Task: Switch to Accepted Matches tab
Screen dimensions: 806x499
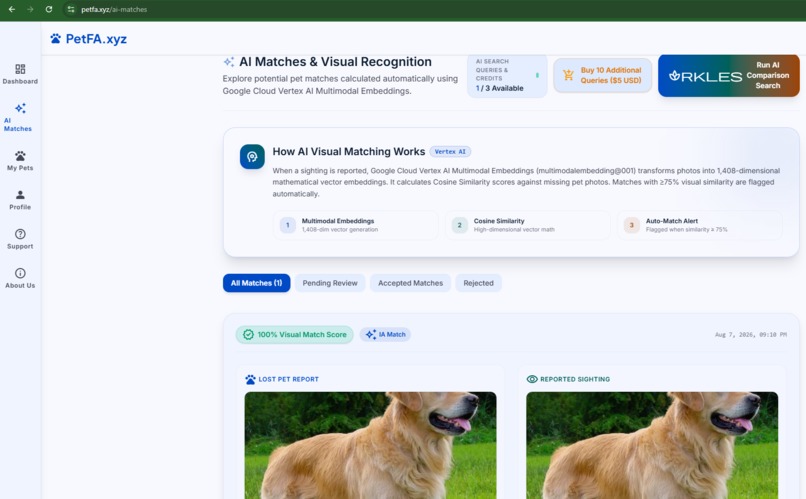Action: pos(410,283)
